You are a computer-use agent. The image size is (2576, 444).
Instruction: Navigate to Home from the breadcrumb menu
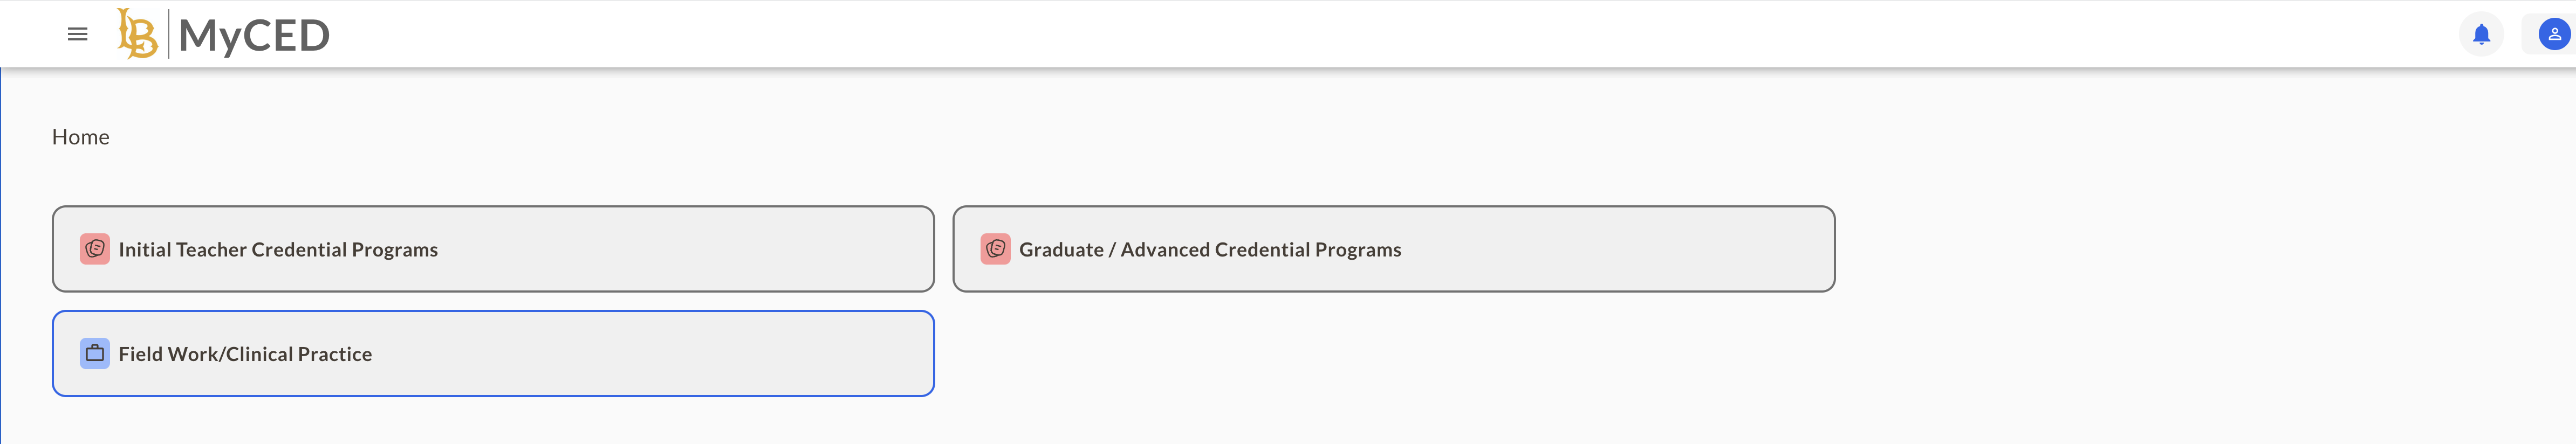pyautogui.click(x=81, y=136)
